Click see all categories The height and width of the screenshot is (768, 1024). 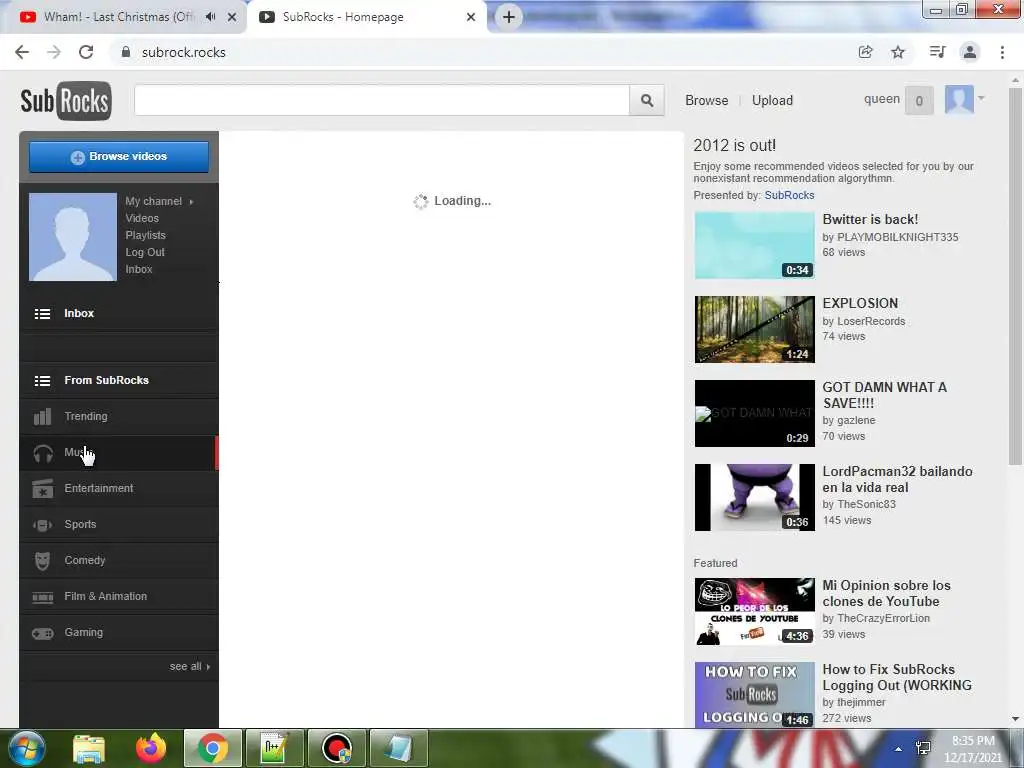(x=189, y=667)
